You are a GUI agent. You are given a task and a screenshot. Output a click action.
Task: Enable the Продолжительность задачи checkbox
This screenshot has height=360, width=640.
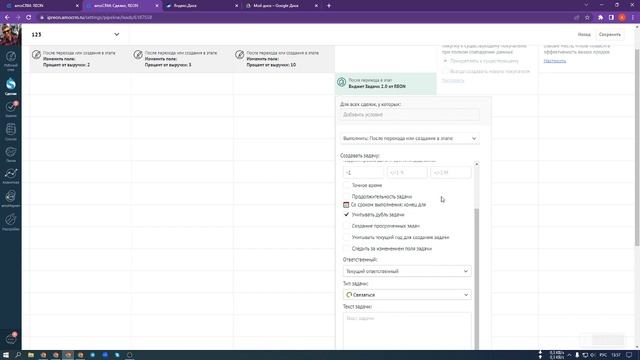pyautogui.click(x=347, y=196)
